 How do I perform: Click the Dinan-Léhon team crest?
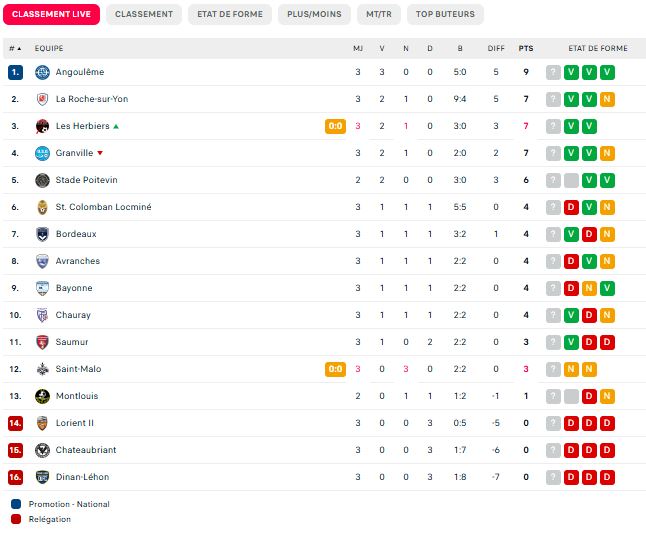coord(42,477)
